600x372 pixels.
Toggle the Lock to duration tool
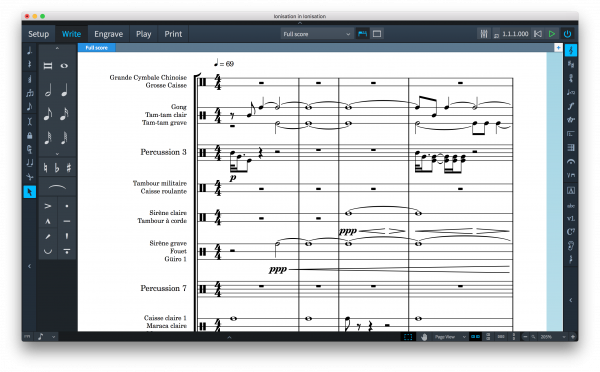click(x=29, y=135)
